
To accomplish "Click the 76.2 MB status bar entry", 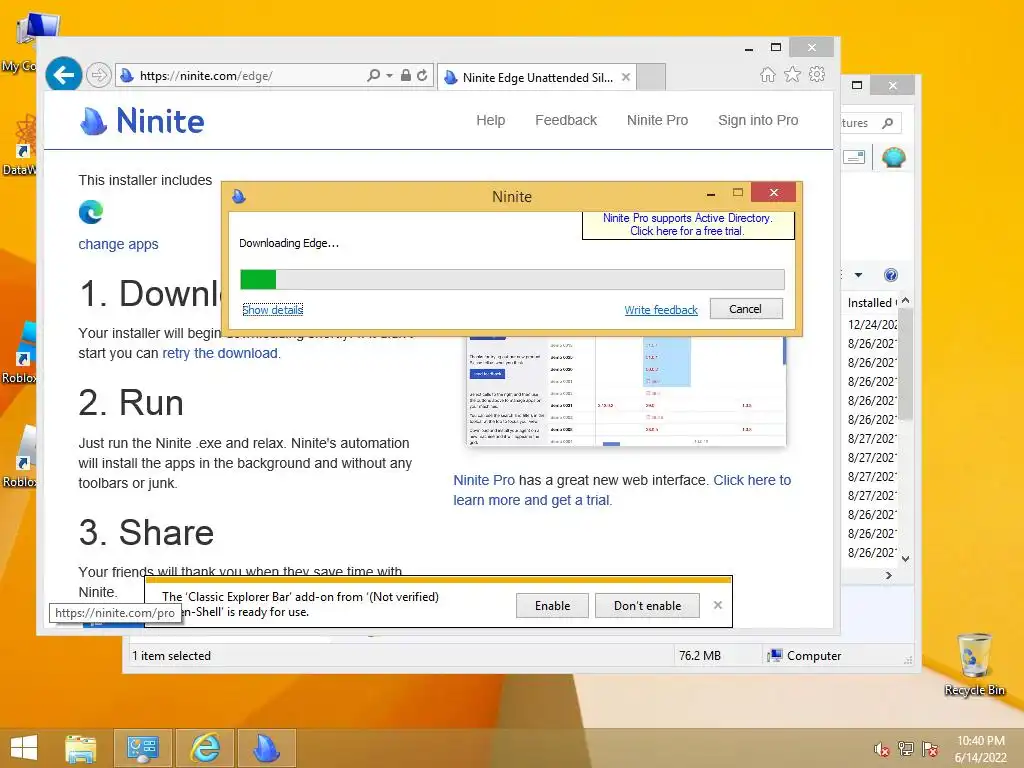I will 699,656.
